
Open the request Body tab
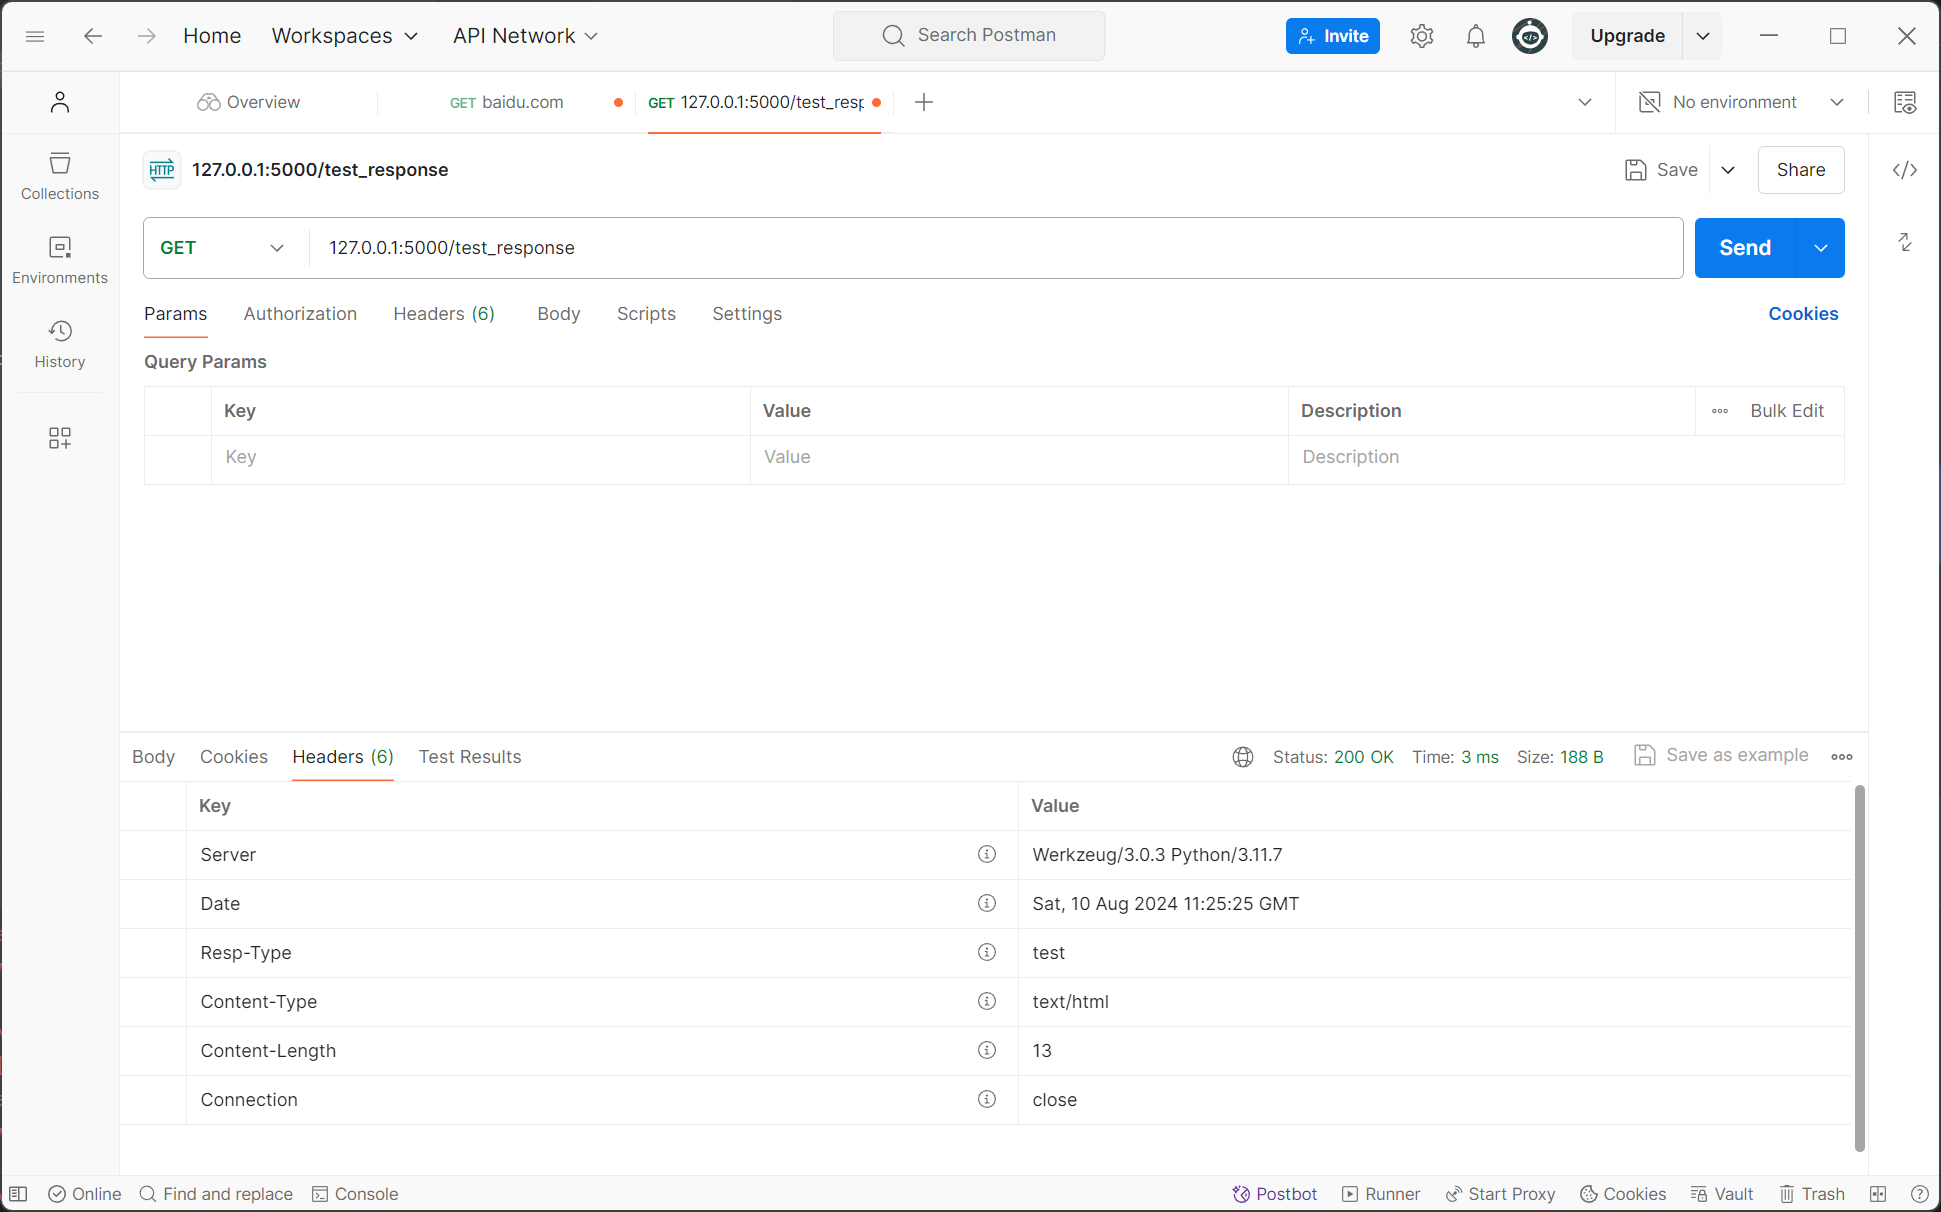click(x=559, y=314)
